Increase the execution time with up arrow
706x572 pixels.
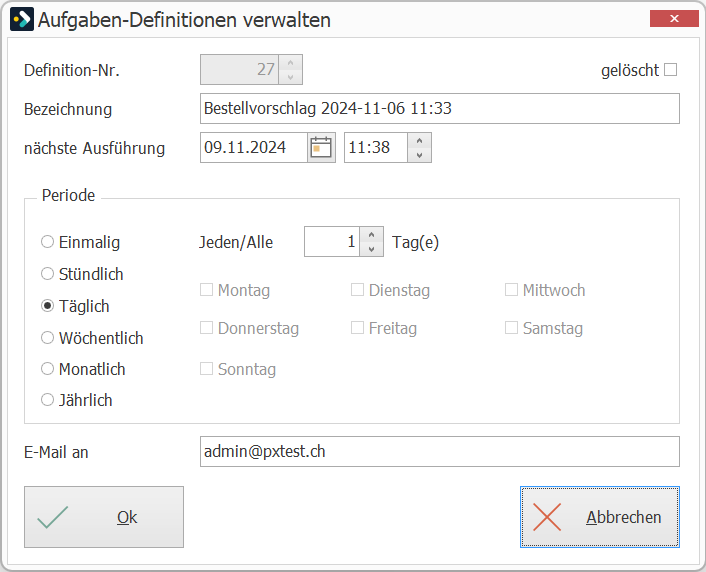[x=419, y=141]
